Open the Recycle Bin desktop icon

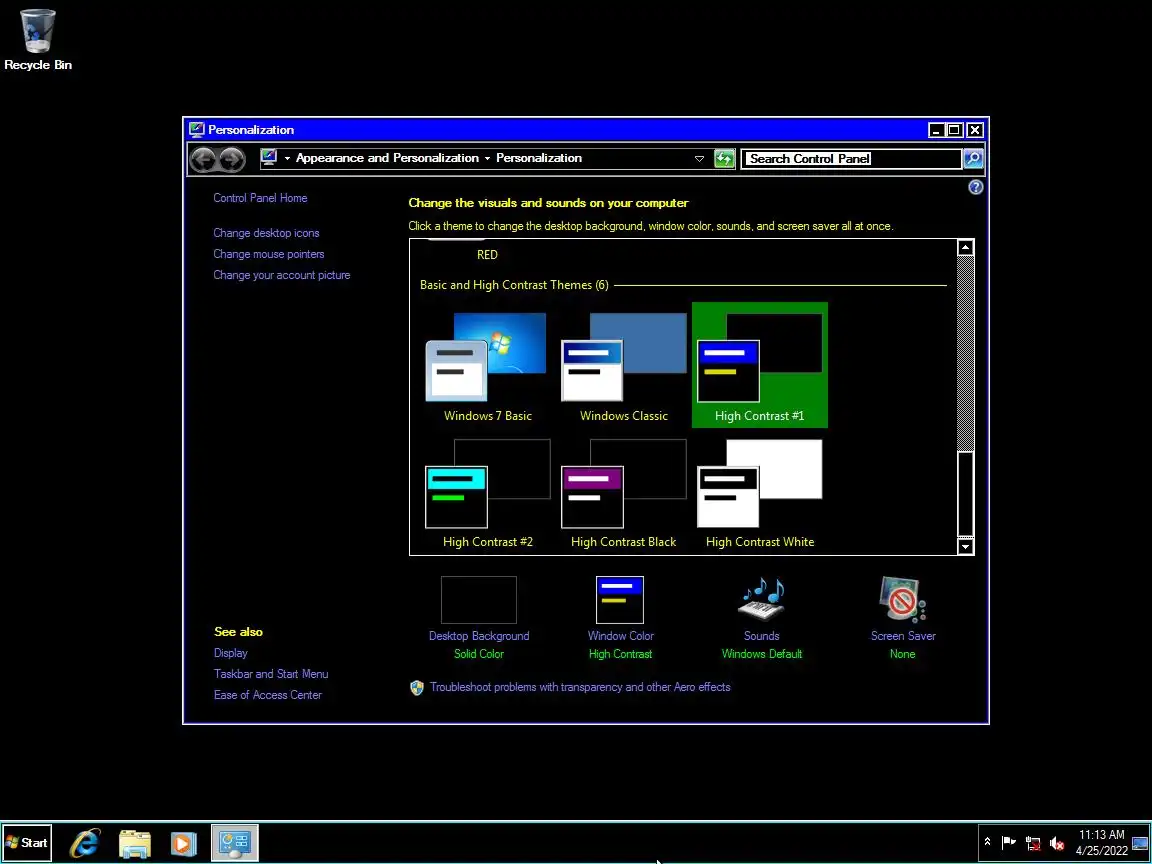pyautogui.click(x=37, y=40)
